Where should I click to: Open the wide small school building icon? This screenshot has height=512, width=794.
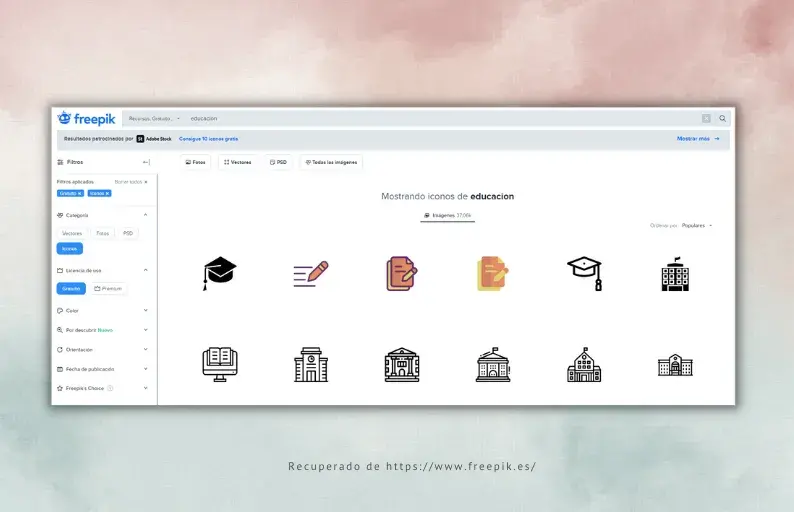[x=675, y=365]
